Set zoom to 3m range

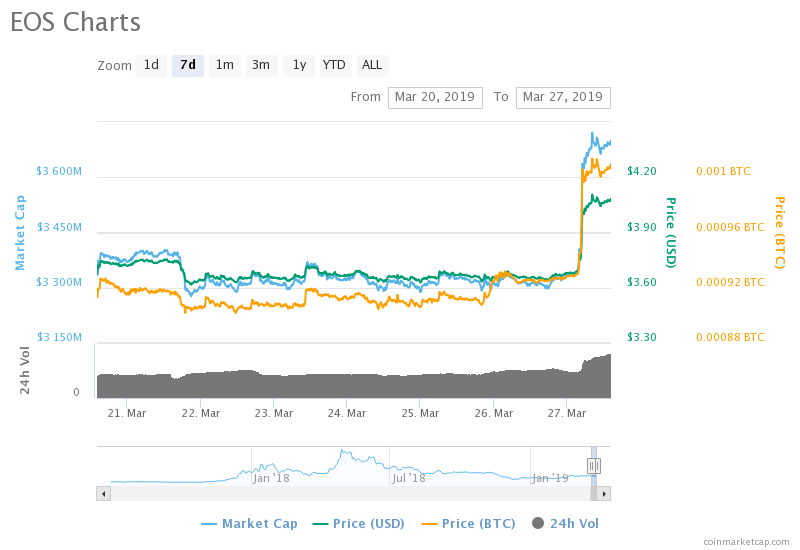pyautogui.click(x=261, y=65)
